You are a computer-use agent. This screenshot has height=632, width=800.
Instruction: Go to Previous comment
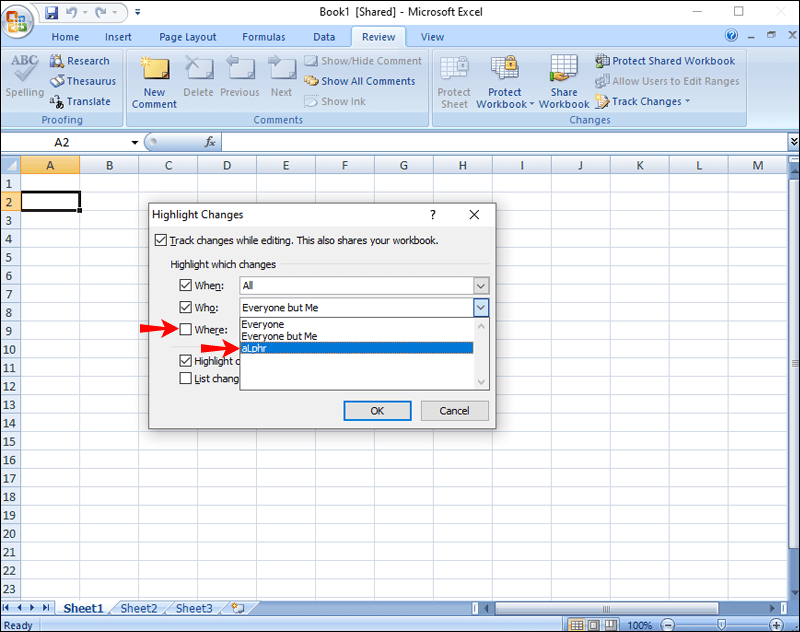(x=240, y=77)
